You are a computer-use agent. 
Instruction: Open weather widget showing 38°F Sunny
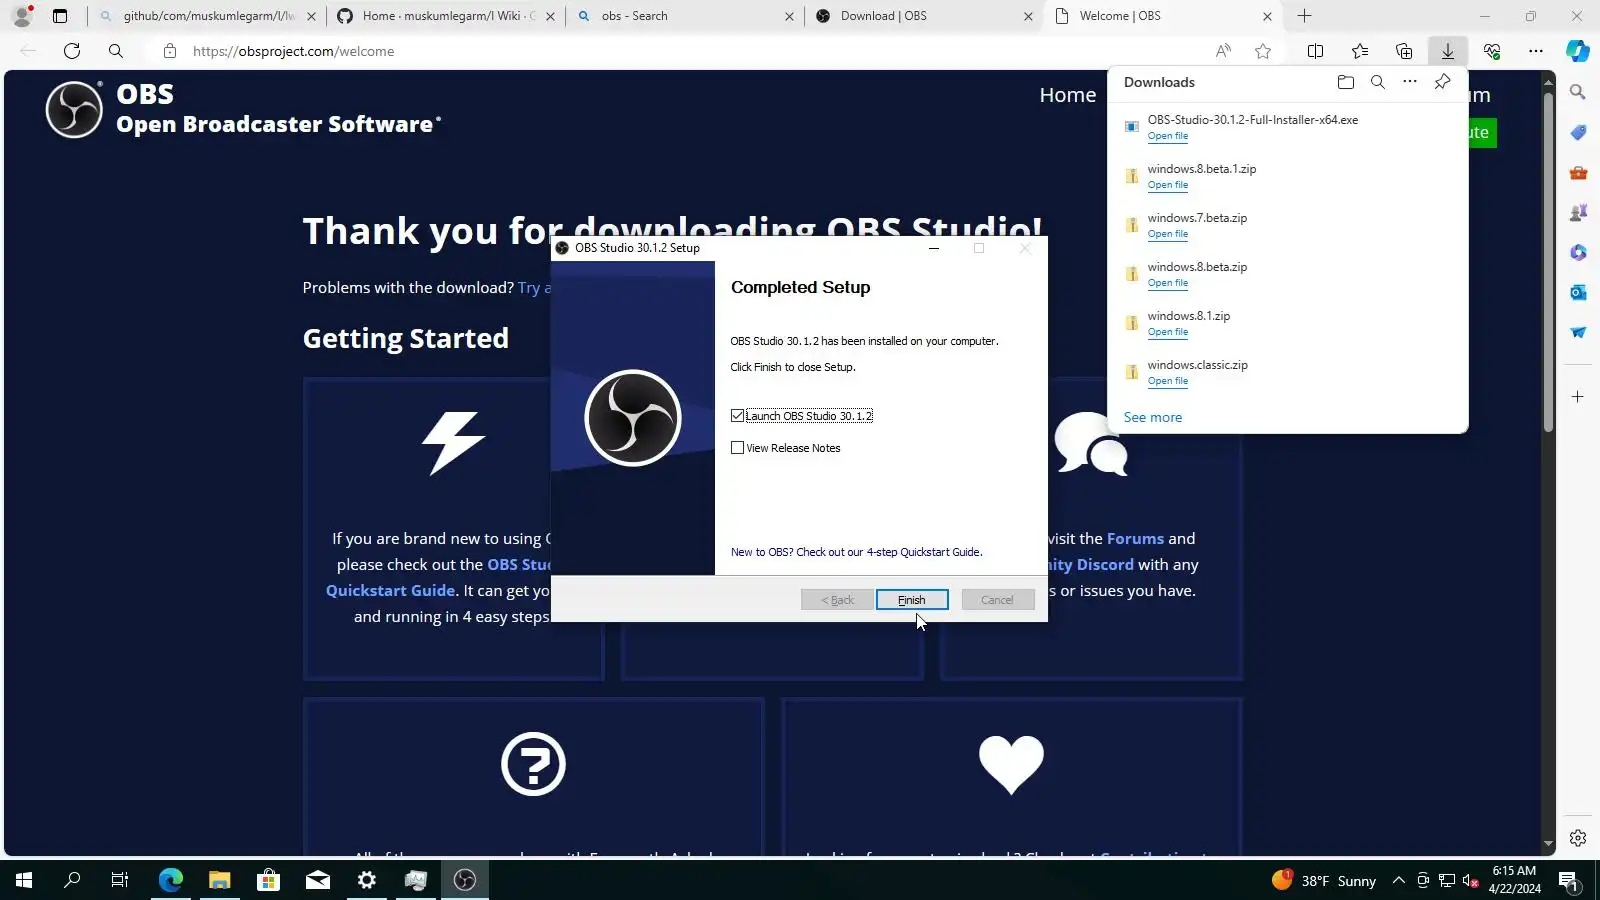[x=1324, y=881]
